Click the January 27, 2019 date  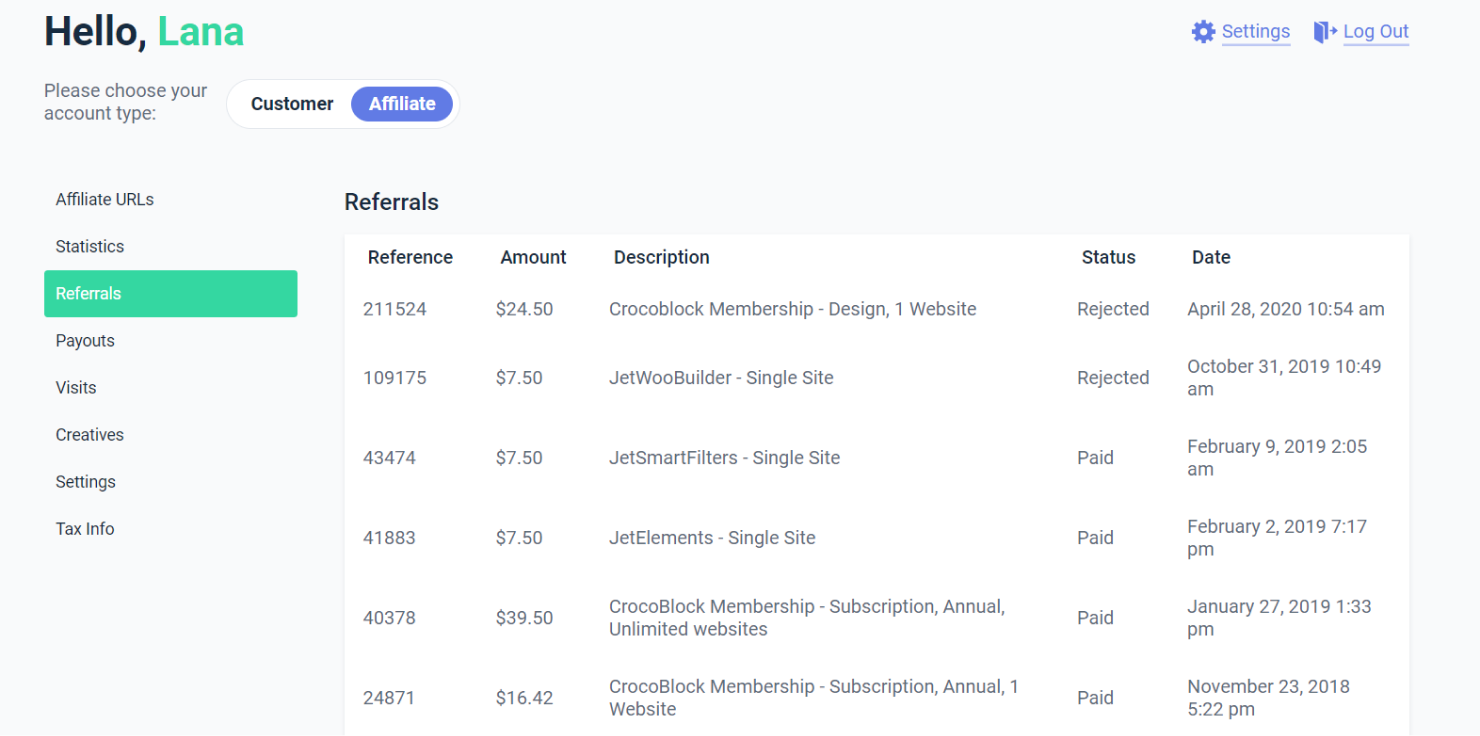(x=1279, y=618)
